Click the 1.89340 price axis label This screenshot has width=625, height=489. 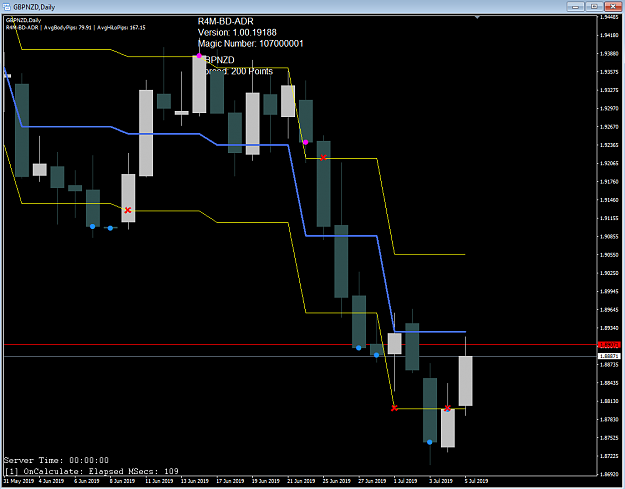pos(610,328)
